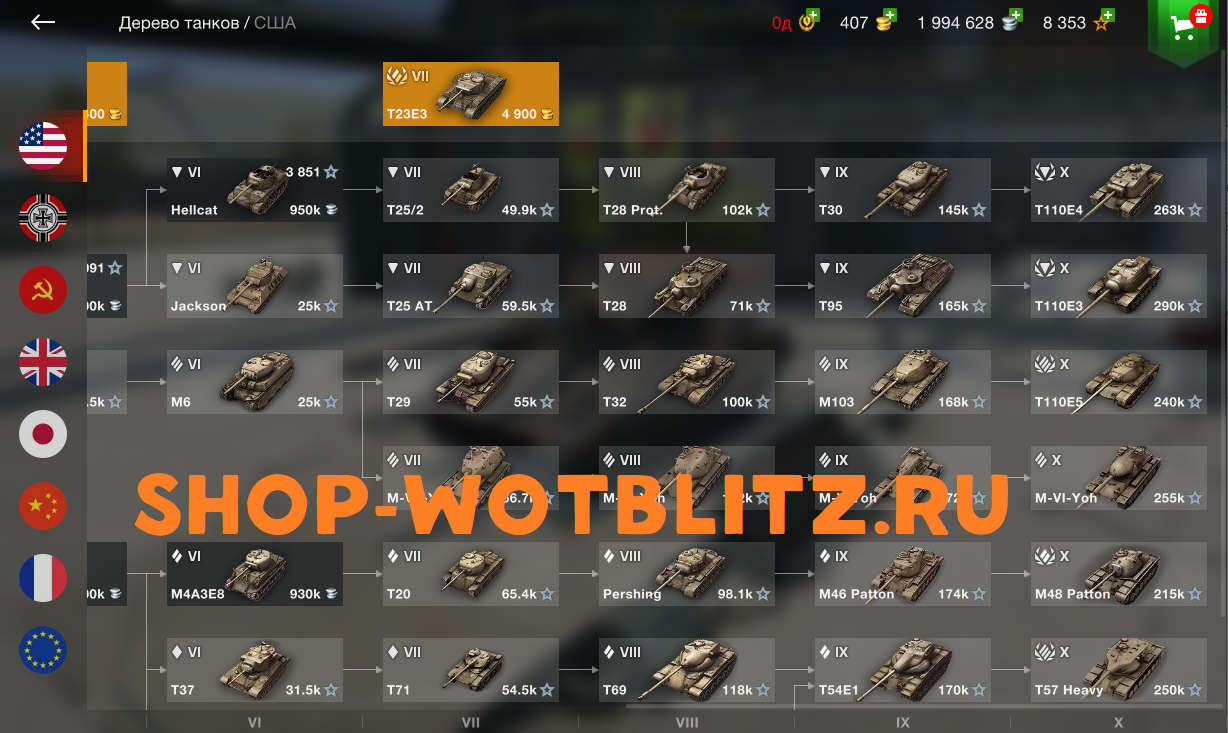1228x733 pixels.
Task: Select the Hellcat tier VI tank
Action: (x=255, y=190)
